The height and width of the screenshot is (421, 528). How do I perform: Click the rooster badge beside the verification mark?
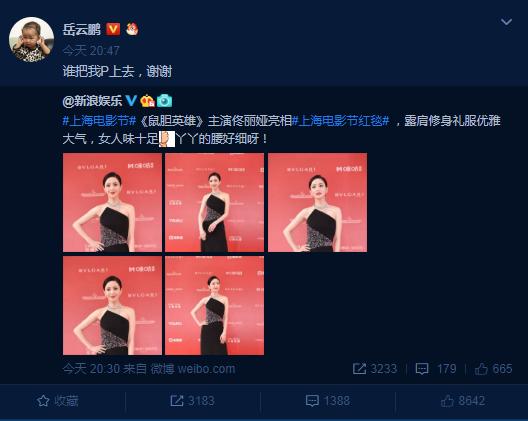[x=132, y=29]
